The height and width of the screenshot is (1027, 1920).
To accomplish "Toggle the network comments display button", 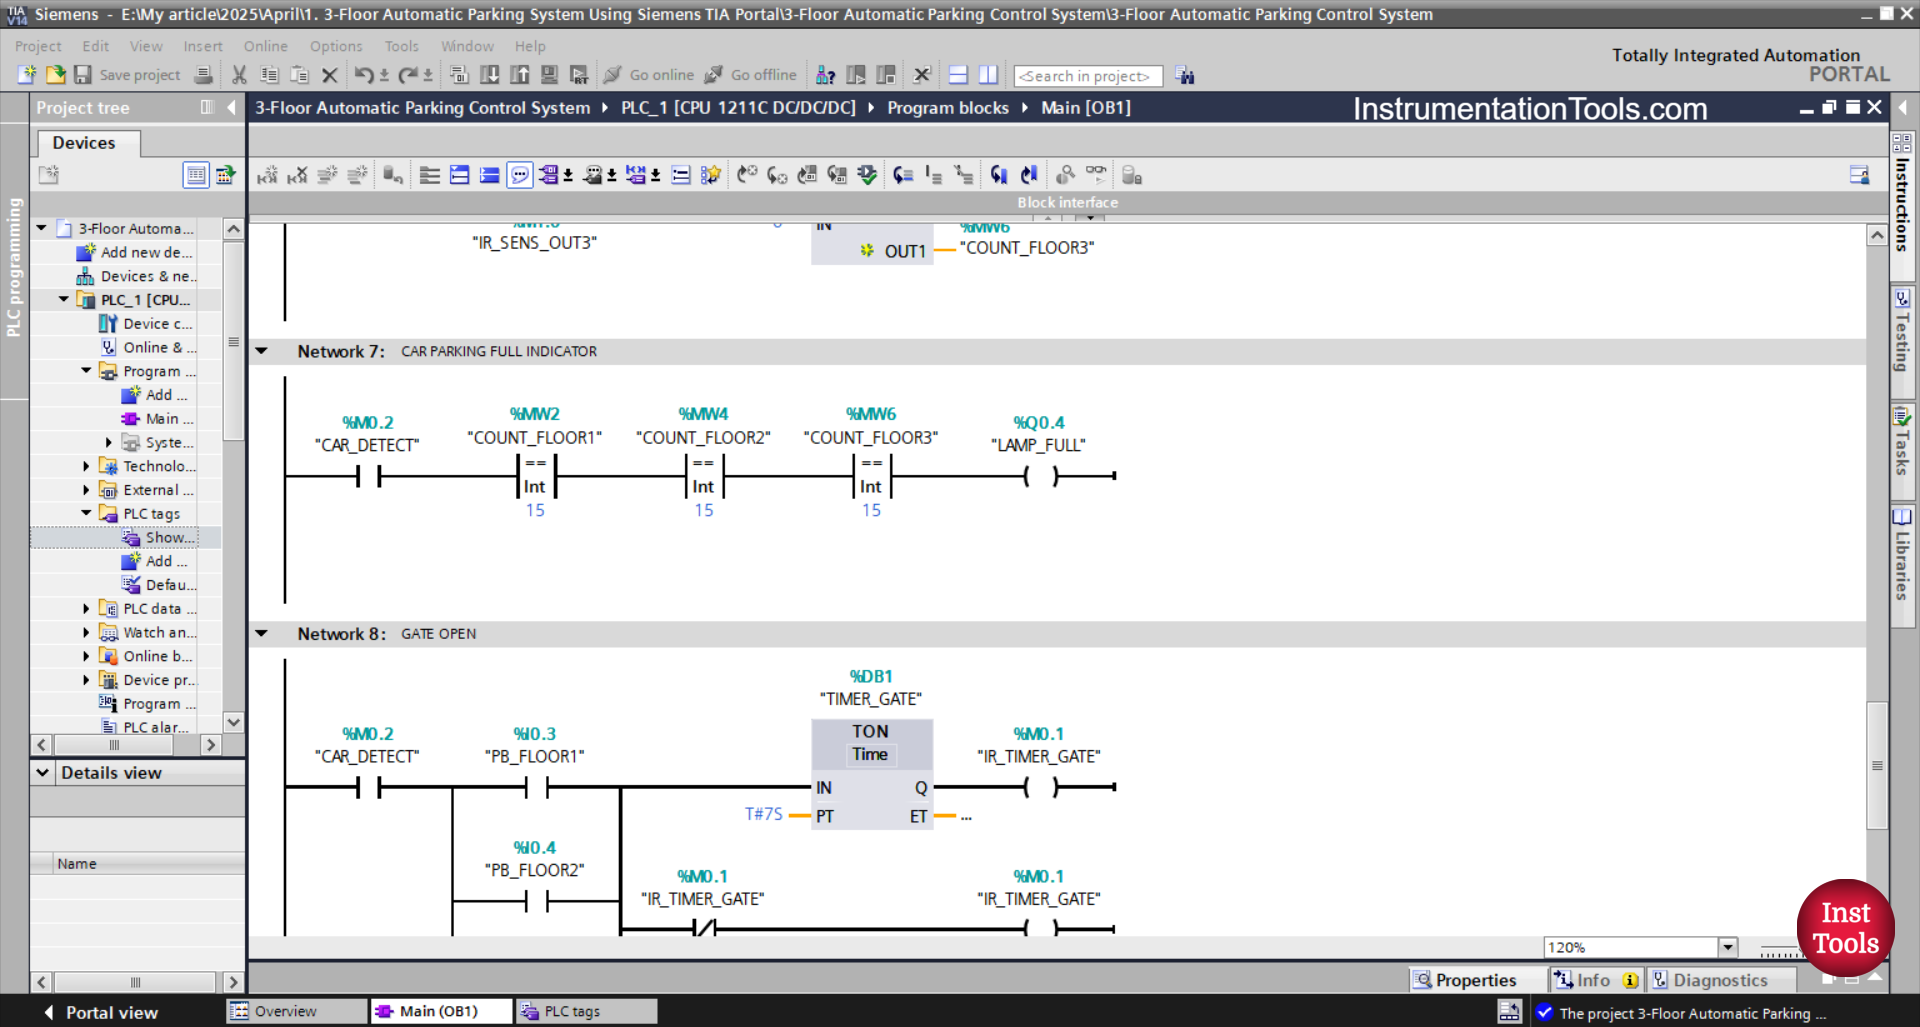I will (520, 176).
